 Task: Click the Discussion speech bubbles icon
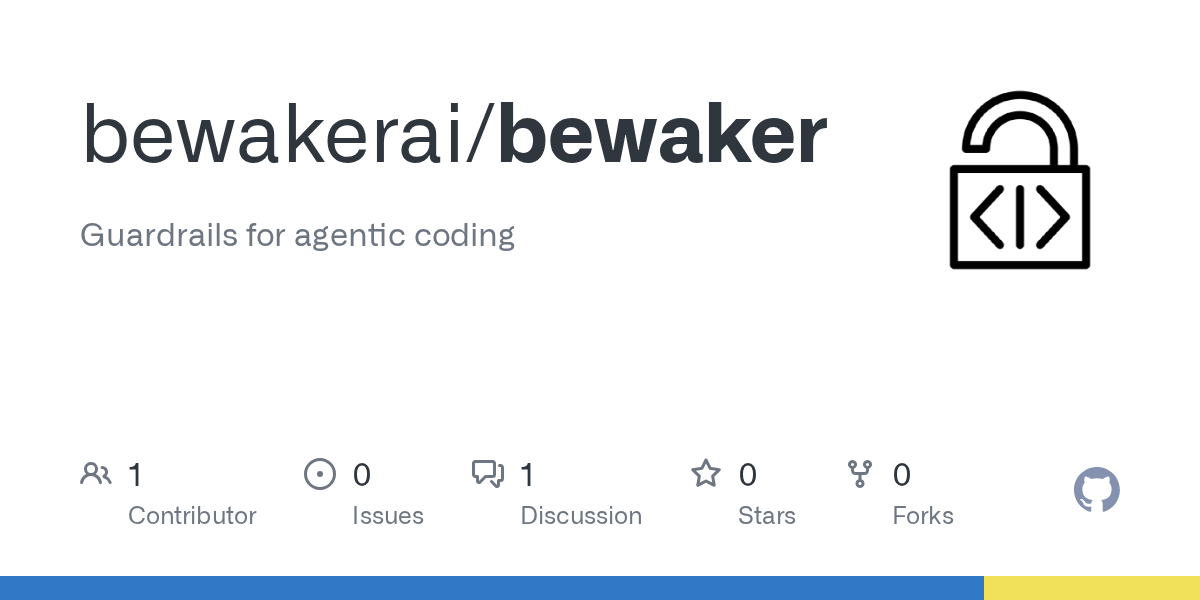(488, 474)
